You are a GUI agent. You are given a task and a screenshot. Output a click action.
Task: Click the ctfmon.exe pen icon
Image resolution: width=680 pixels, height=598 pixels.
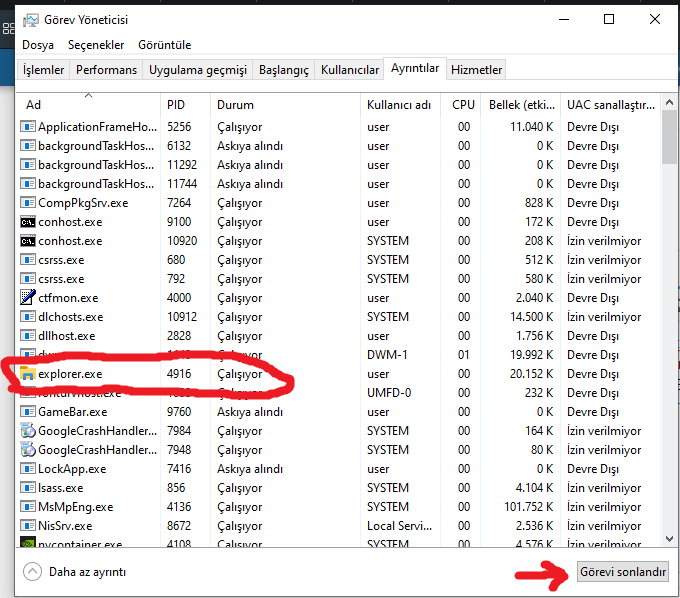(28, 297)
